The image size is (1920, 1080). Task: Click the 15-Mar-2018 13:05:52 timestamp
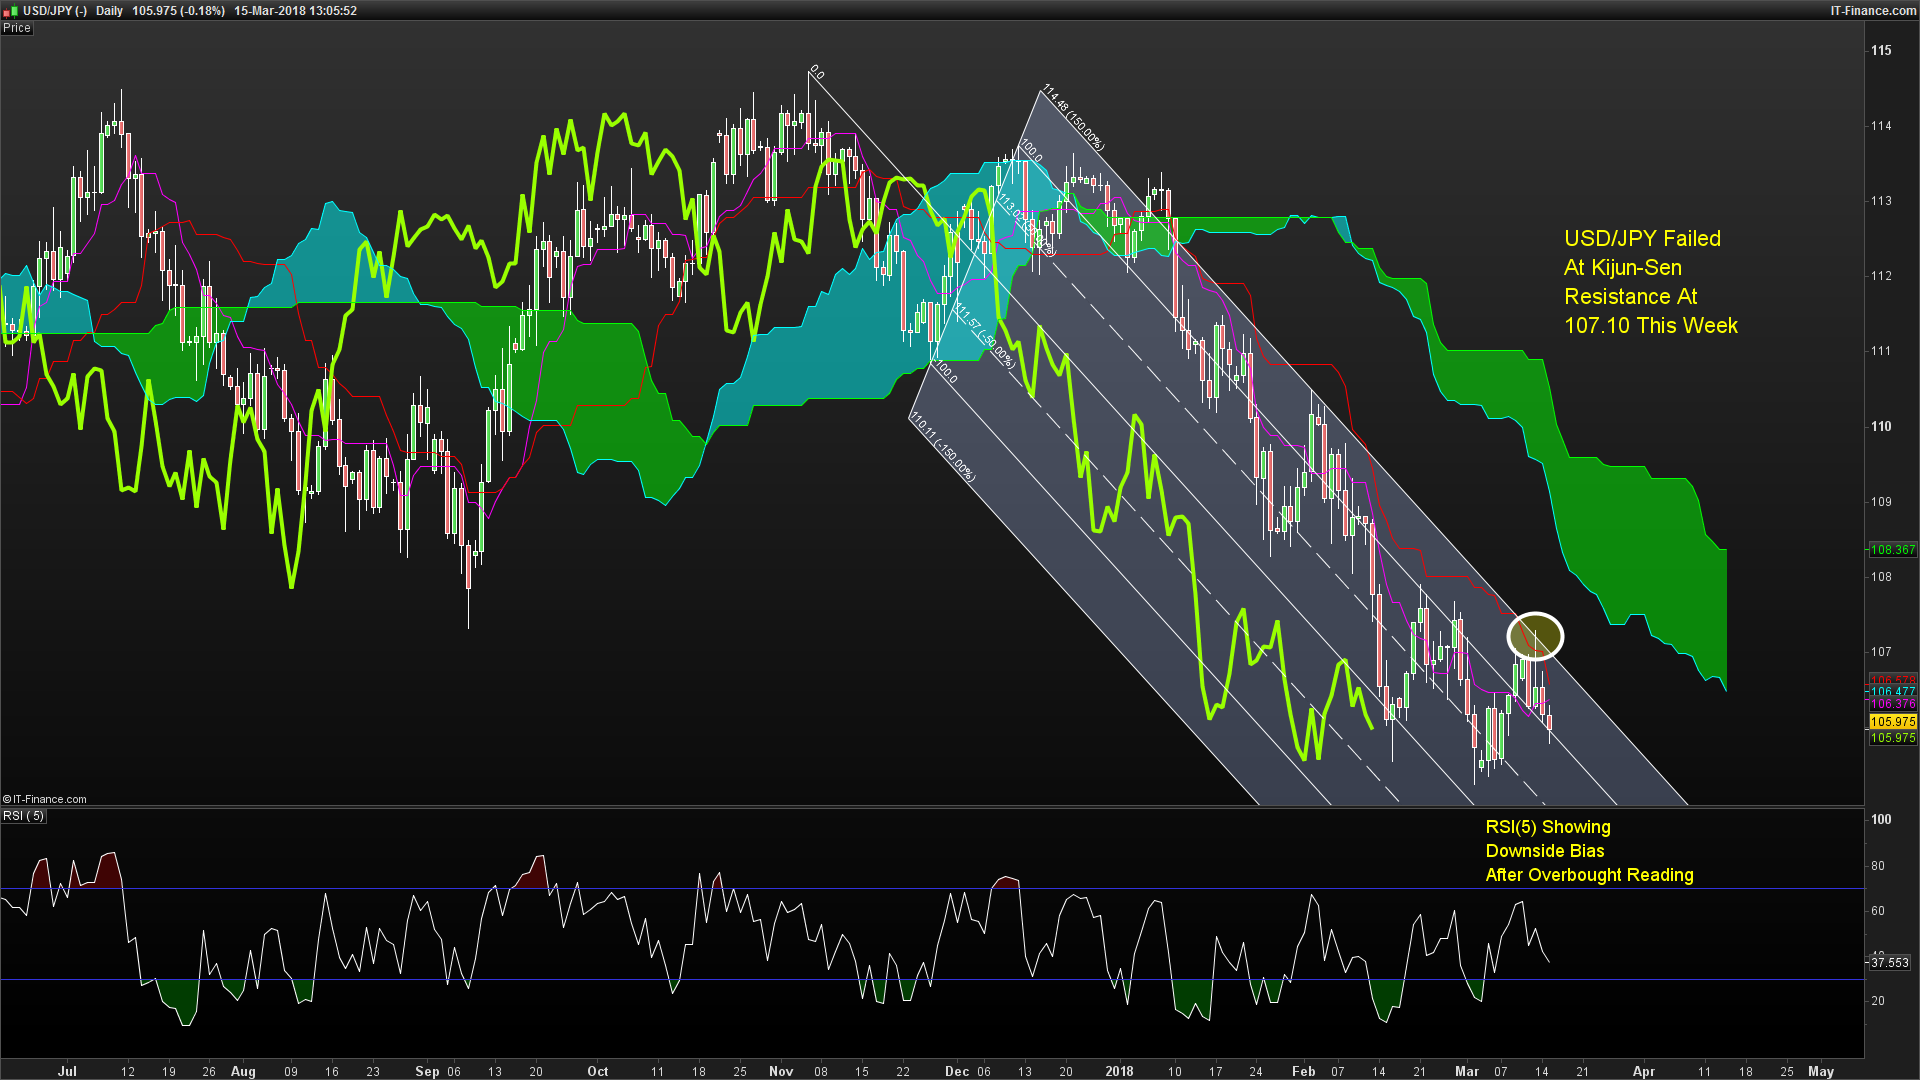tap(295, 11)
